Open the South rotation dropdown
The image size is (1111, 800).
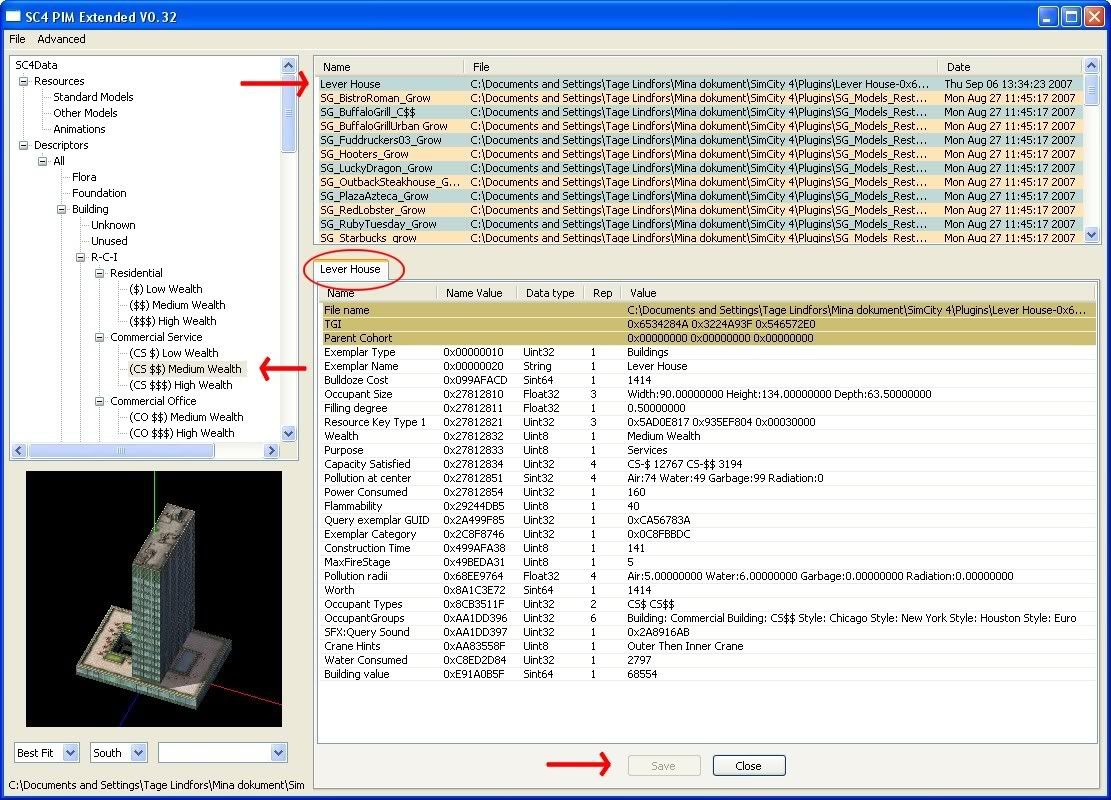click(138, 753)
